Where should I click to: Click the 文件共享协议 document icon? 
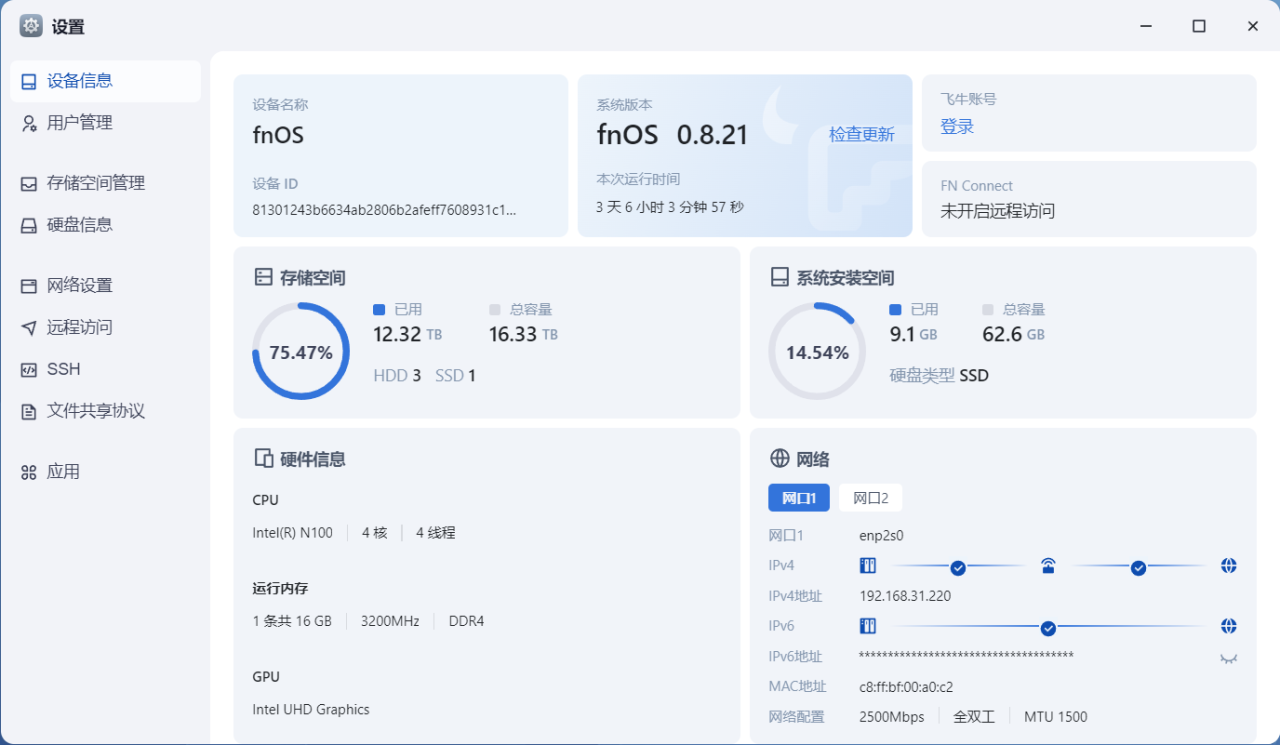29,412
